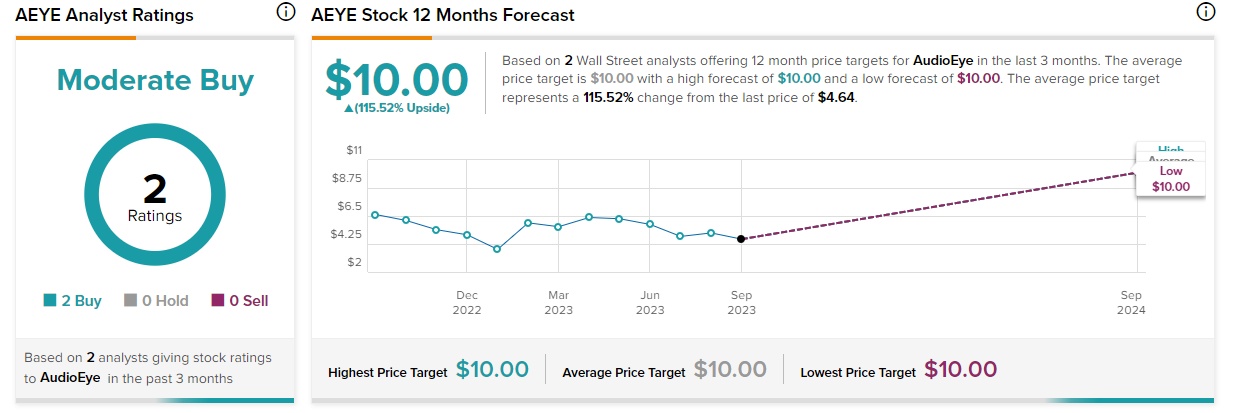Click info icon beside 12 Months Forecast
1234x413 pixels.
1205,13
